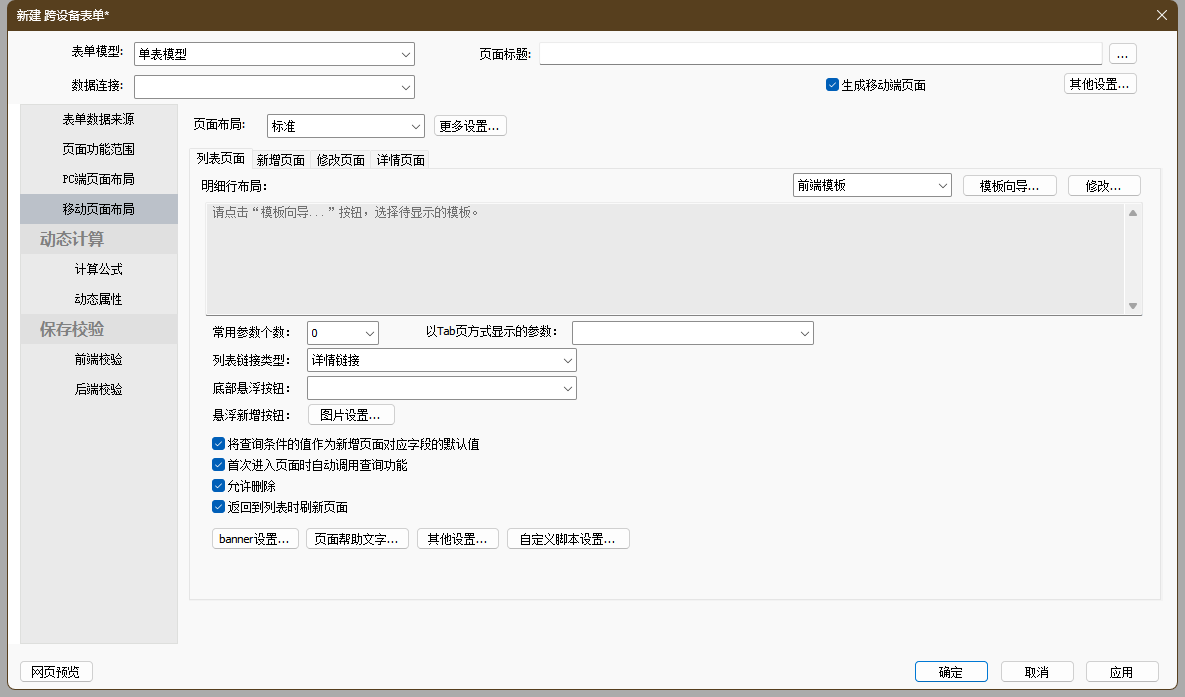
Task: Click into the 页面标题 text field
Action: pos(820,54)
